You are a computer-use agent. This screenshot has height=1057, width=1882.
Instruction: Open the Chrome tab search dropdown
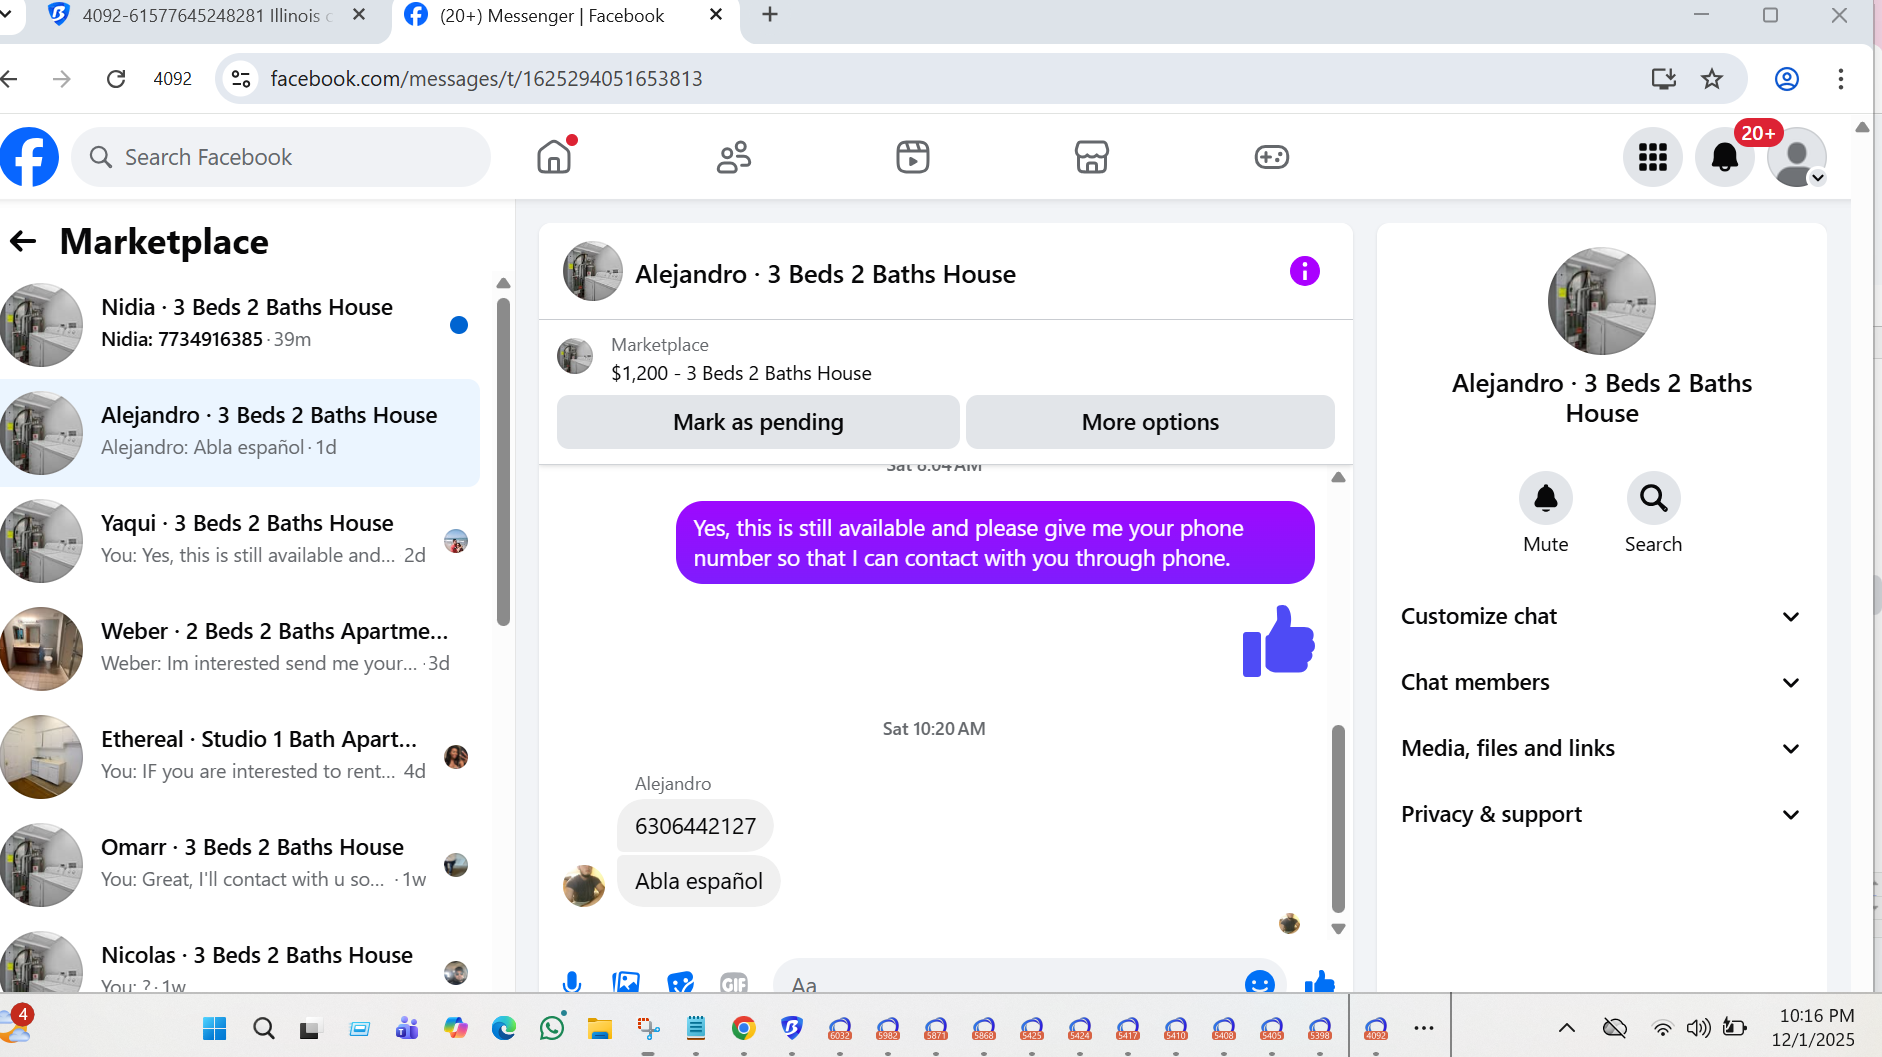click(x=6, y=15)
